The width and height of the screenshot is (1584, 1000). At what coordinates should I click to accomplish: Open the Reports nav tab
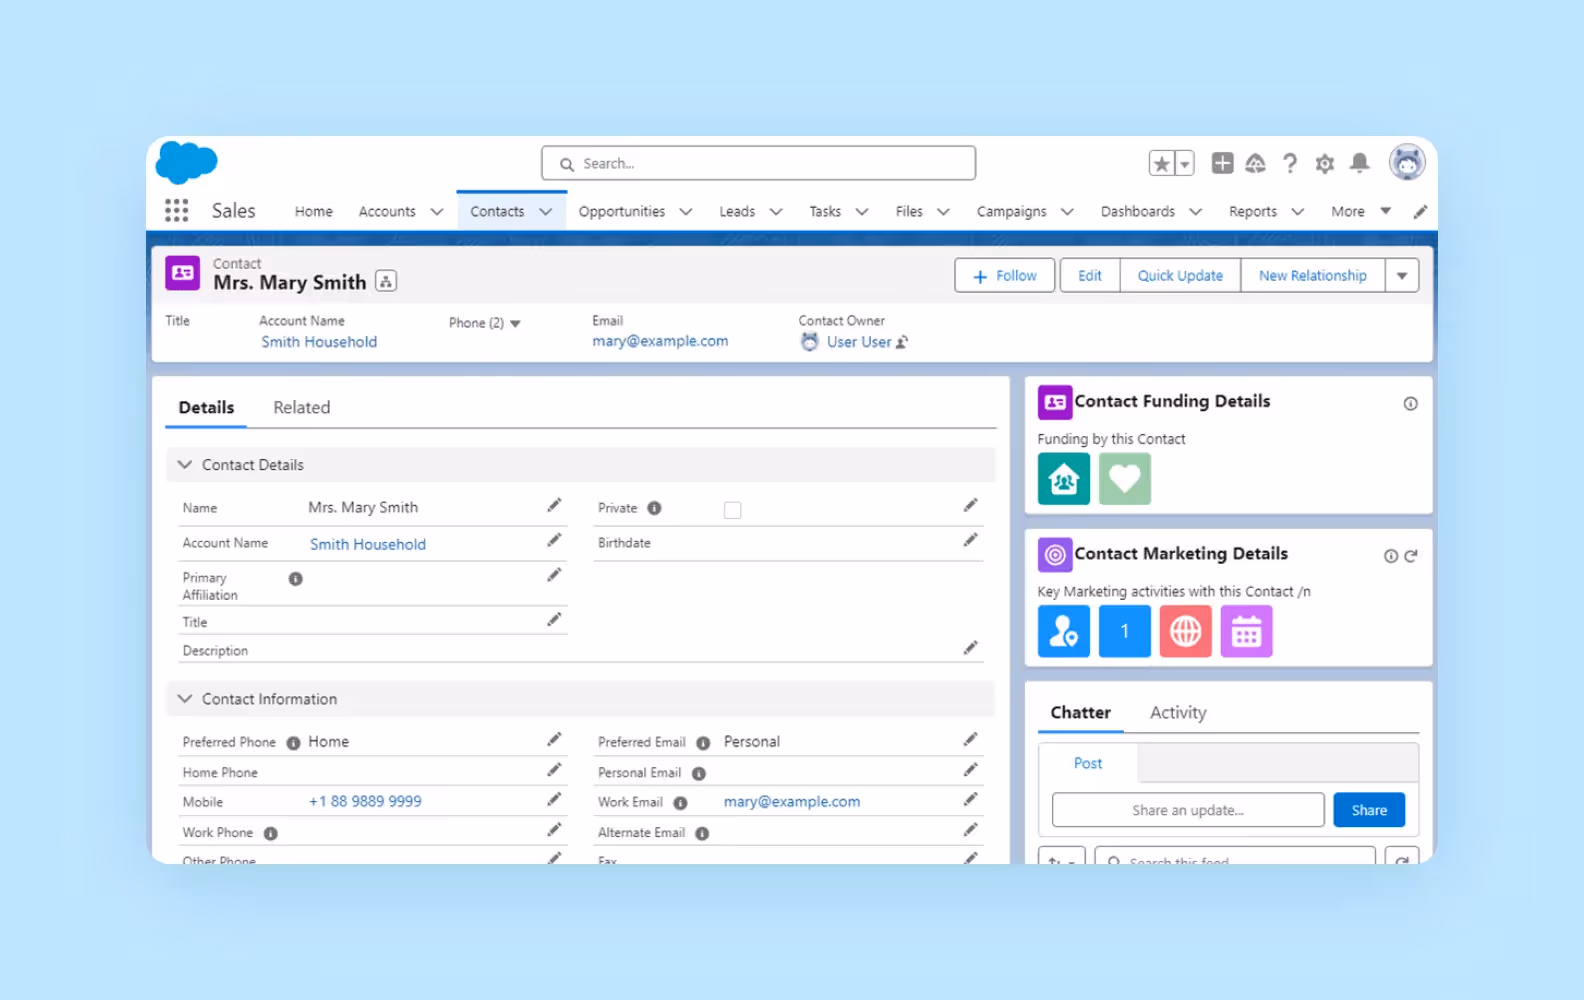(1253, 212)
